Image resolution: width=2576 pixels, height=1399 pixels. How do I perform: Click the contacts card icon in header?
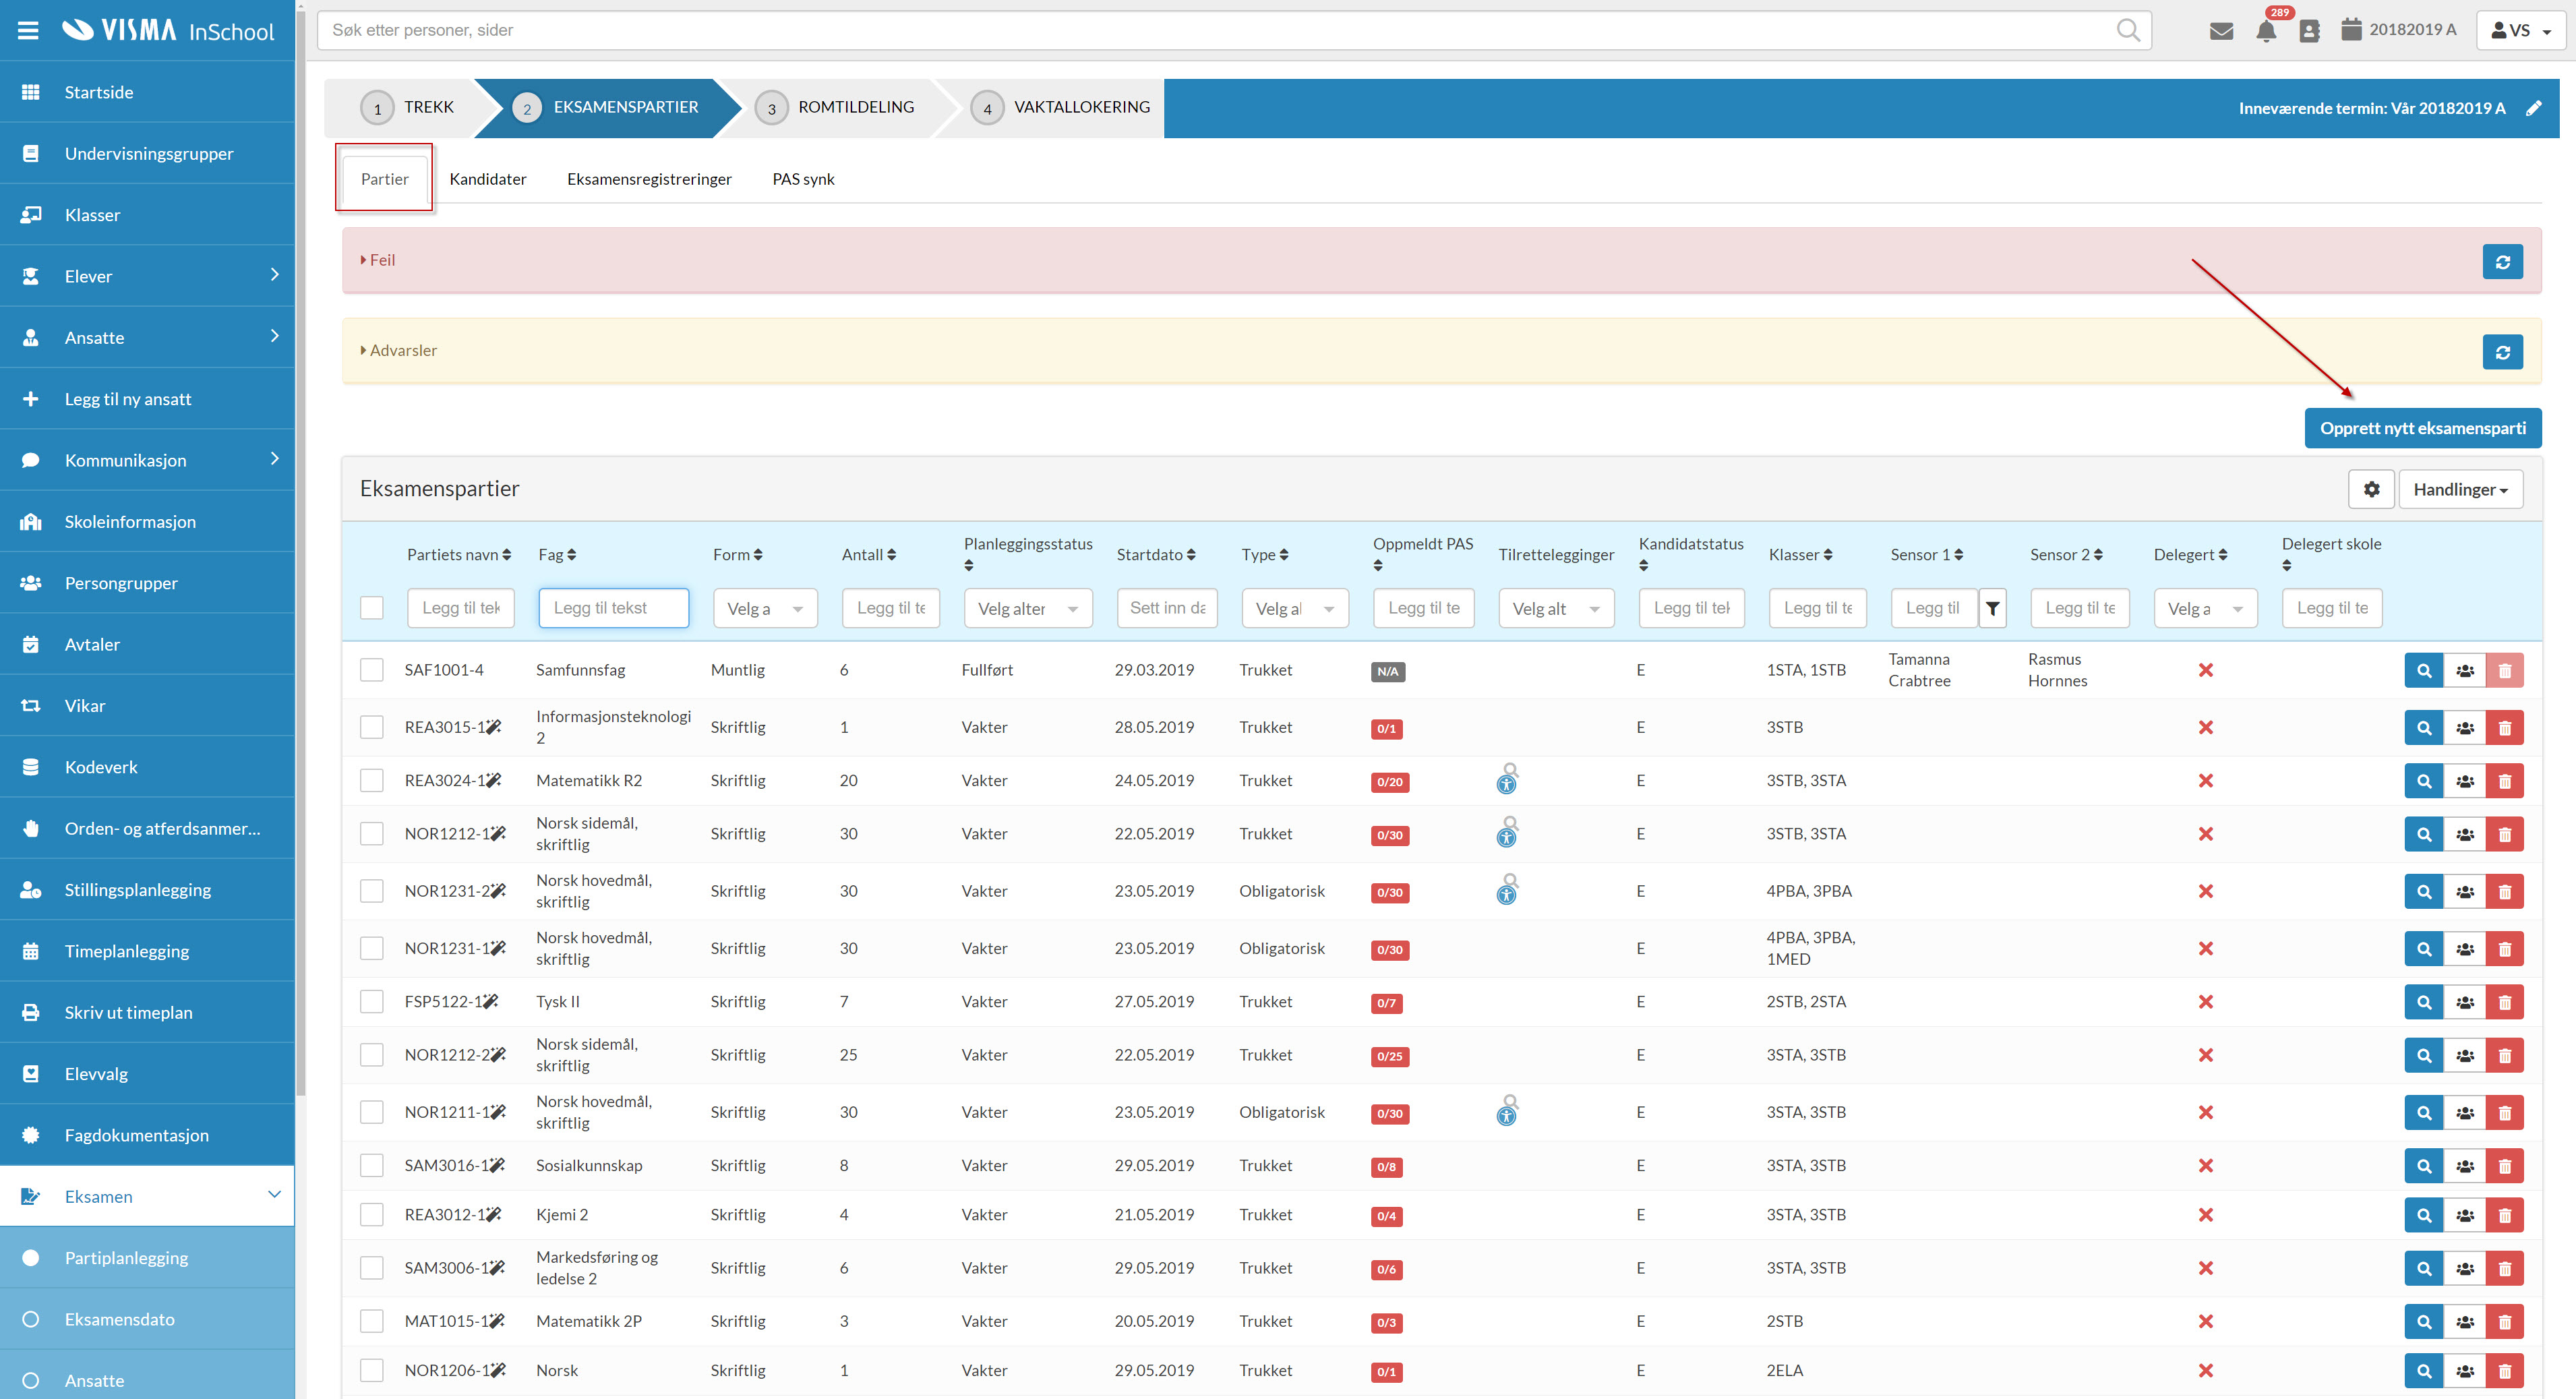[2309, 31]
